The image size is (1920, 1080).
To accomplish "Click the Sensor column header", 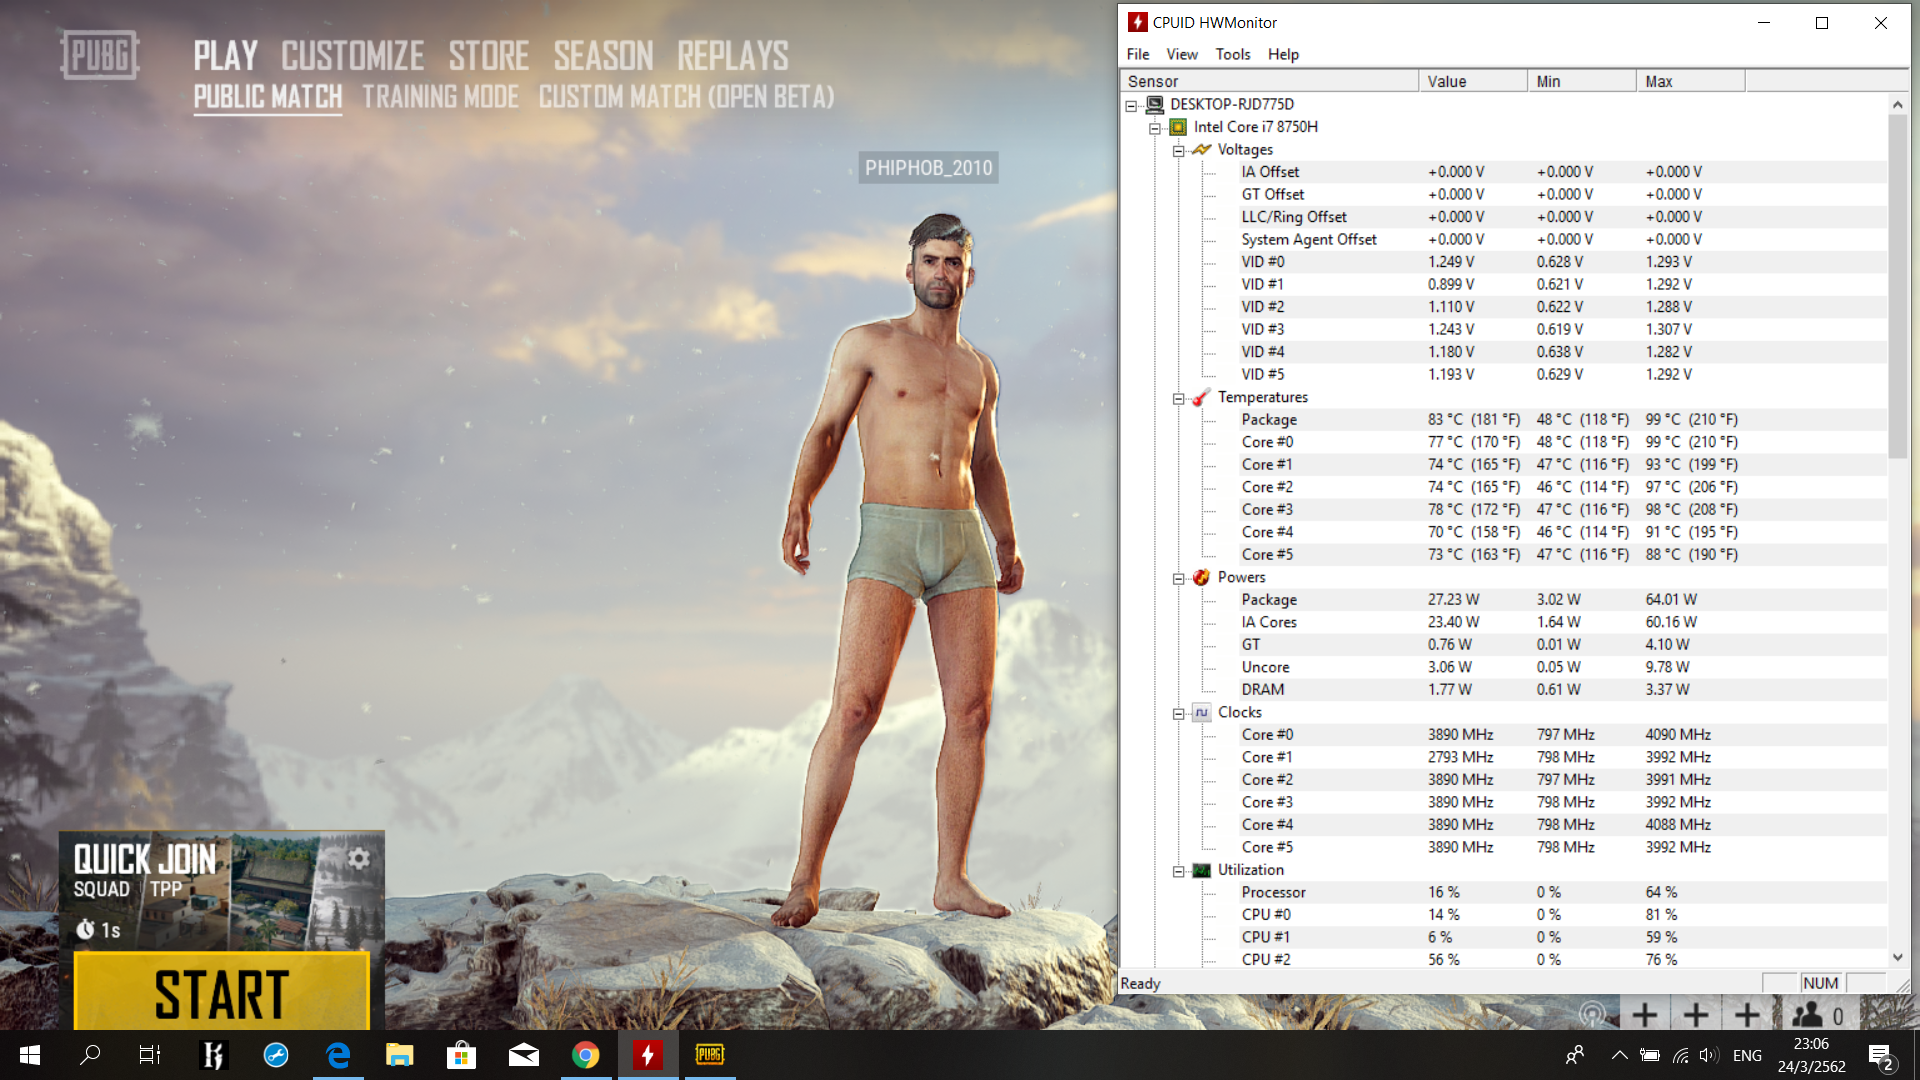I will point(1269,81).
